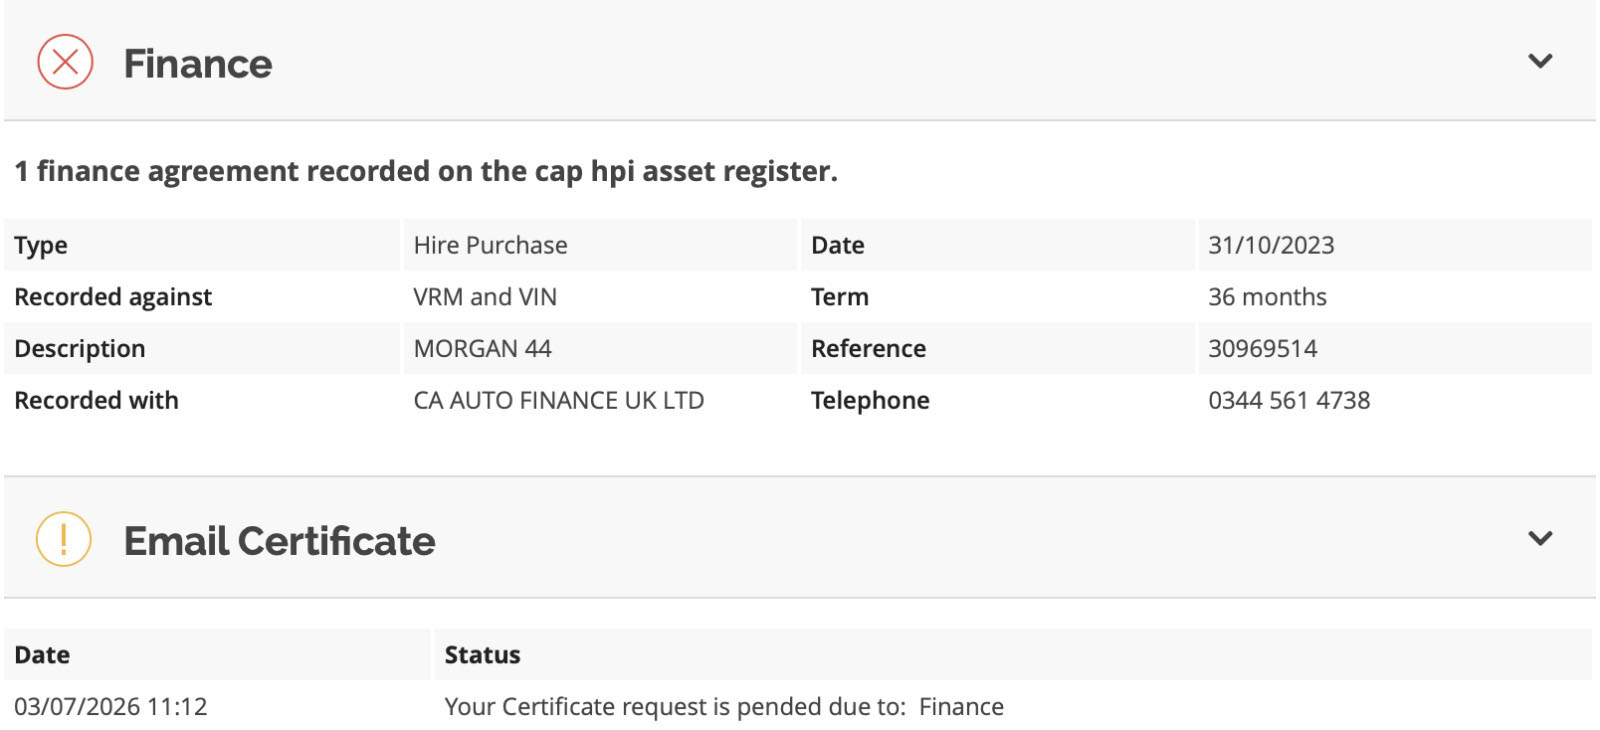Screen dimensions: 1600x730
Task: Click the certificate Date column header
Action: coord(42,655)
